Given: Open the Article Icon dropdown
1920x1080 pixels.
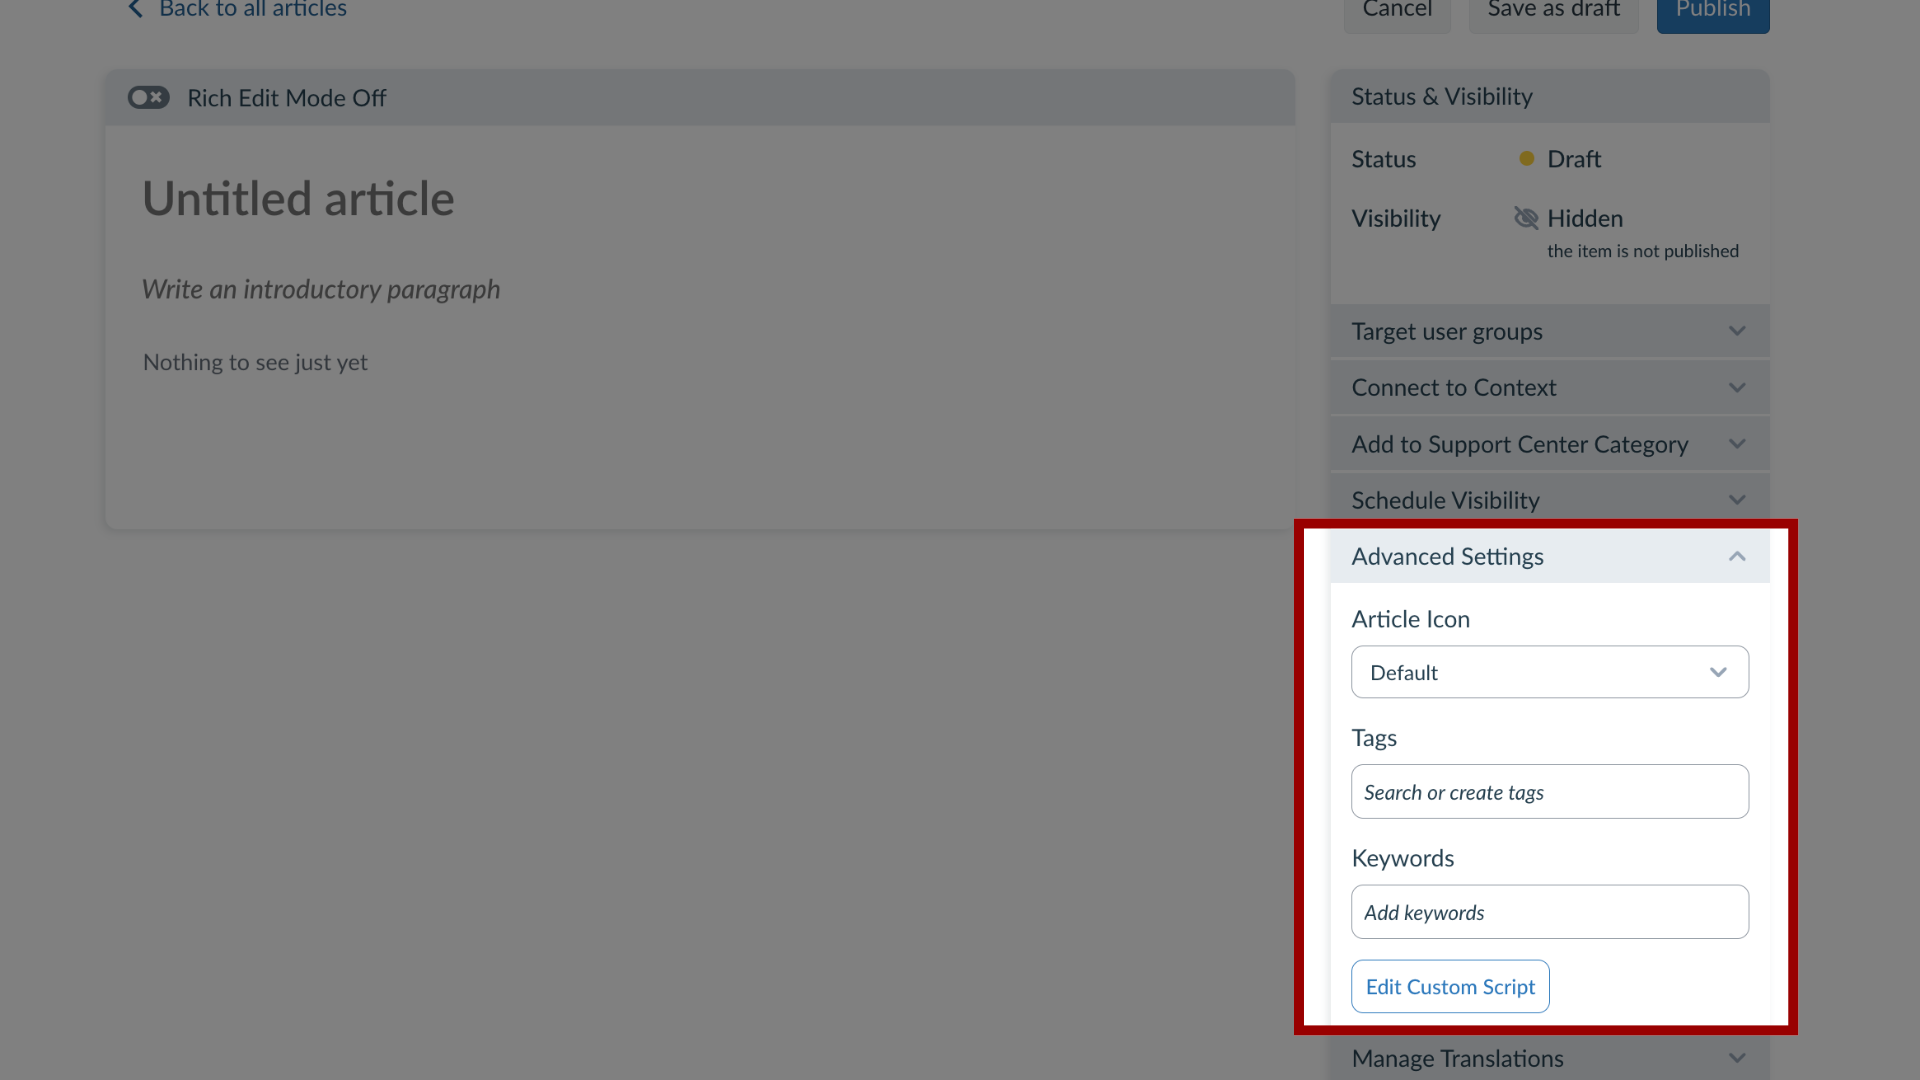Looking at the screenshot, I should tap(1549, 671).
